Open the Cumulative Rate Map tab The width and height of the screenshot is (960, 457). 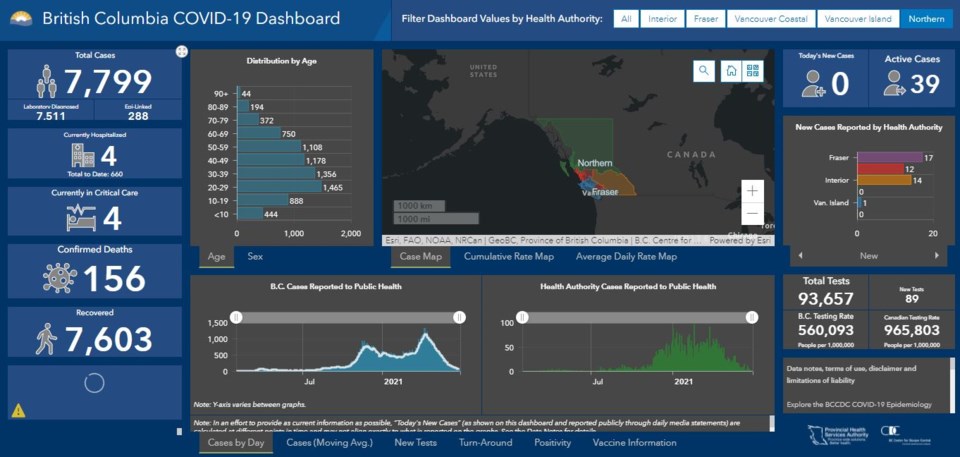pos(509,257)
